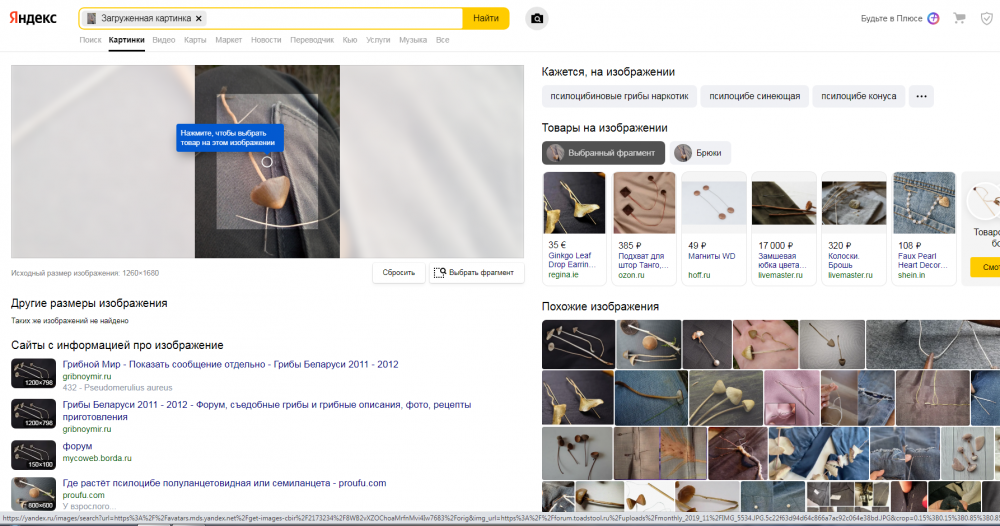Click the circular product marker on image
1000x526 pixels.
click(x=267, y=162)
